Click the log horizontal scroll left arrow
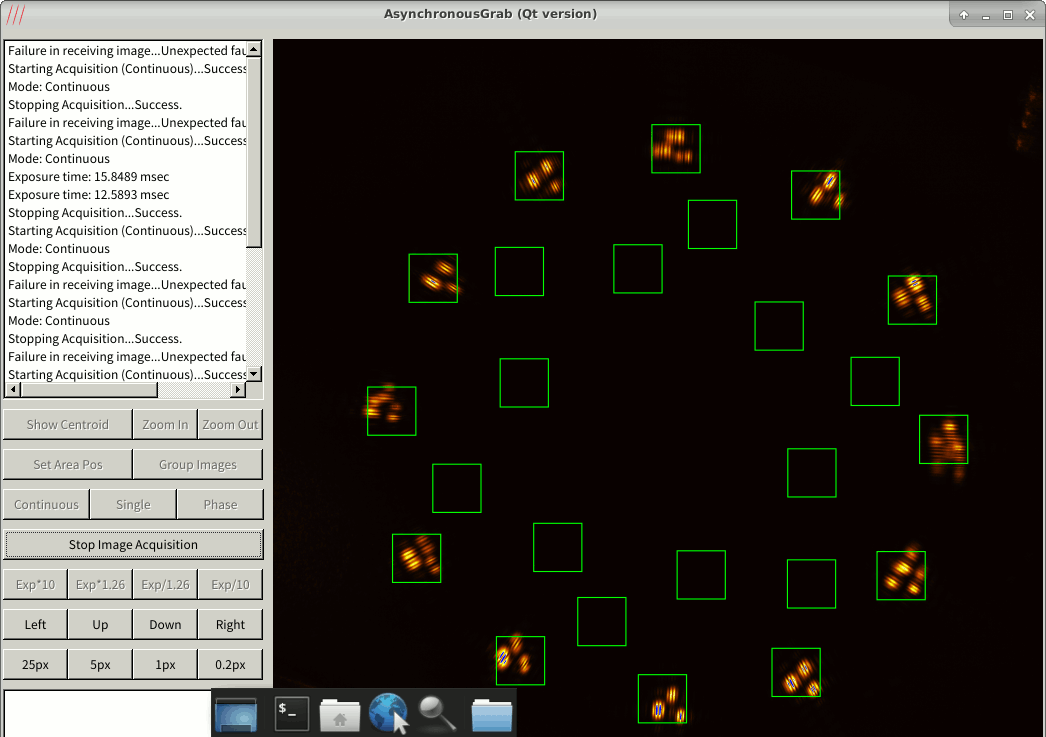Screen dimensions: 1046x737 point(13,389)
